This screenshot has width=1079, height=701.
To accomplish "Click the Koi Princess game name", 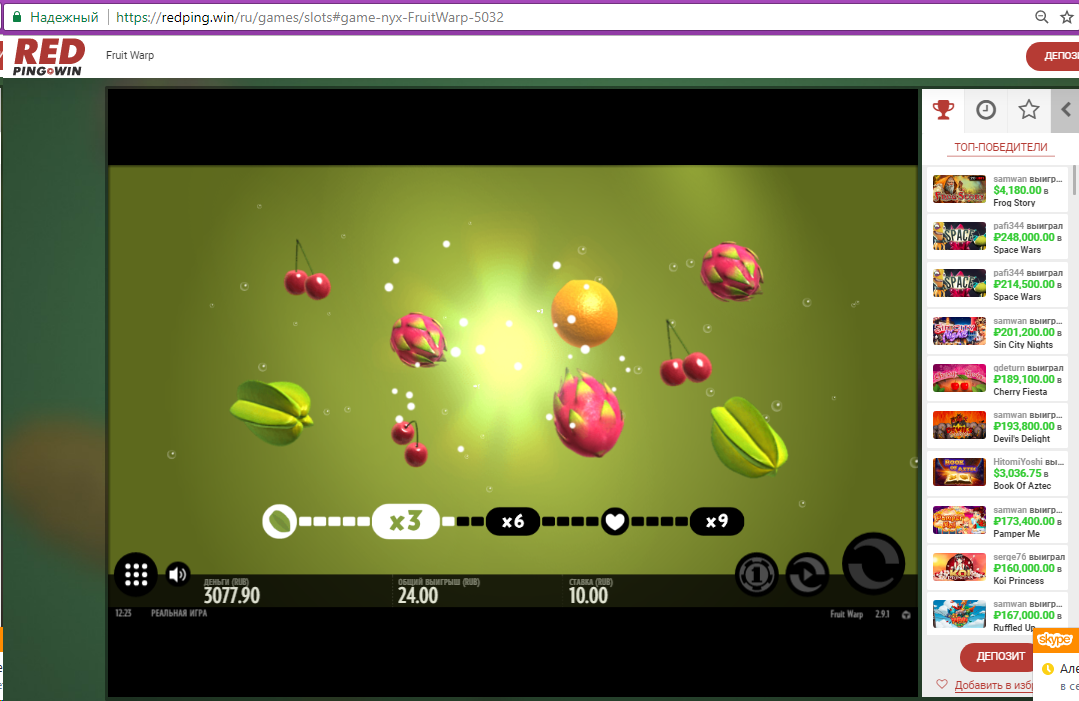I will (x=1018, y=581).
